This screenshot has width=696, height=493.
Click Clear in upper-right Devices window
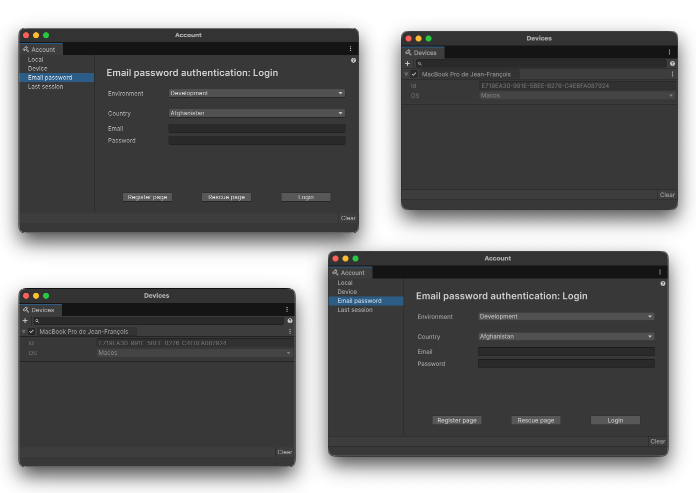pyautogui.click(x=667, y=195)
